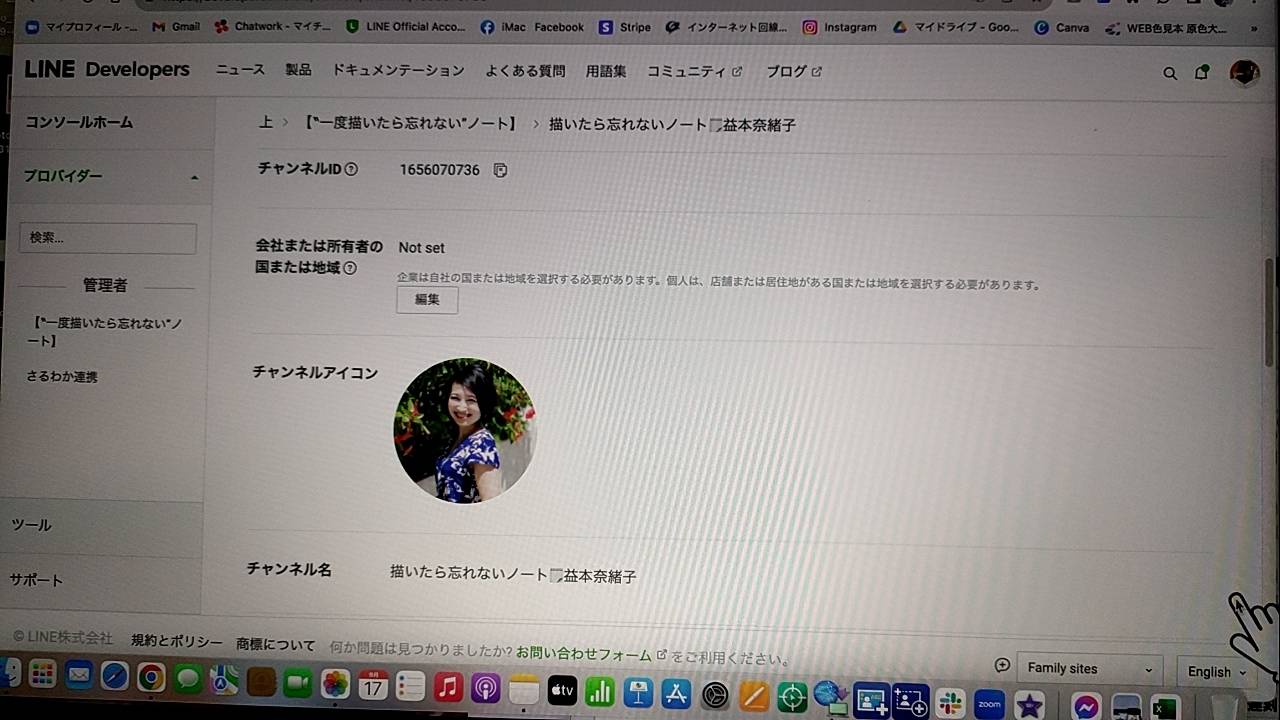Open the search magnifier in LINE Developers header

point(1170,73)
